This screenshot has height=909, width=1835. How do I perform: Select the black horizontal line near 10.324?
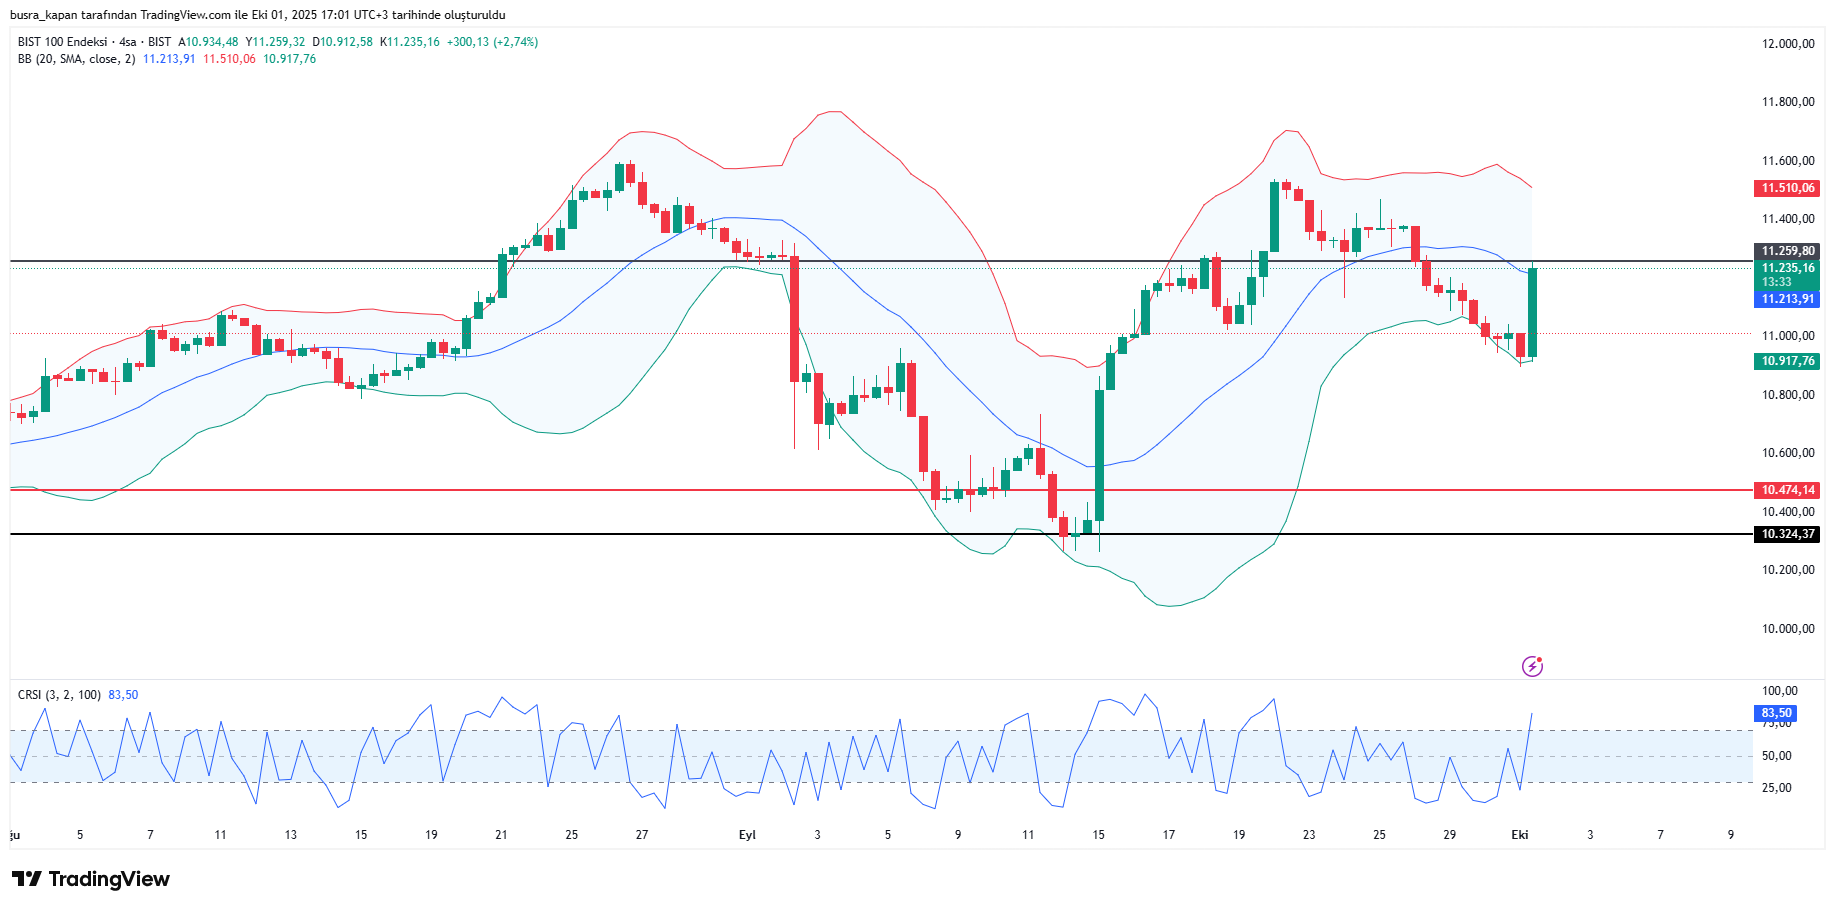[x=600, y=534]
